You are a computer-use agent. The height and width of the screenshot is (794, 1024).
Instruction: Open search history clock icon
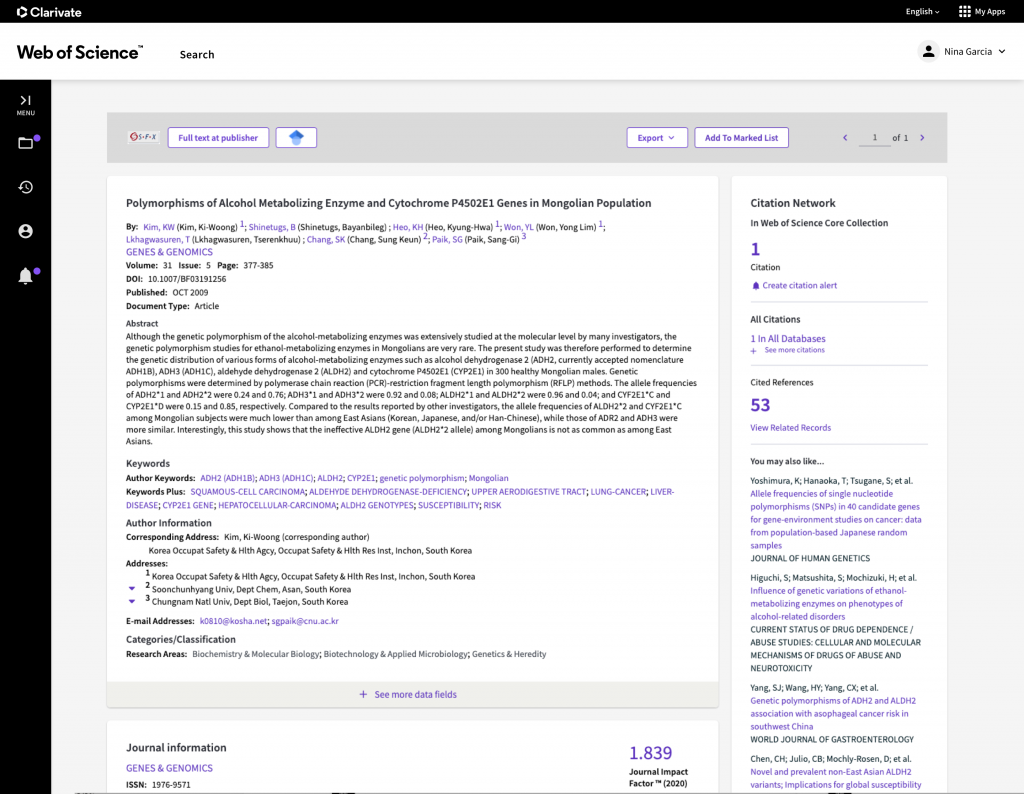coord(25,187)
